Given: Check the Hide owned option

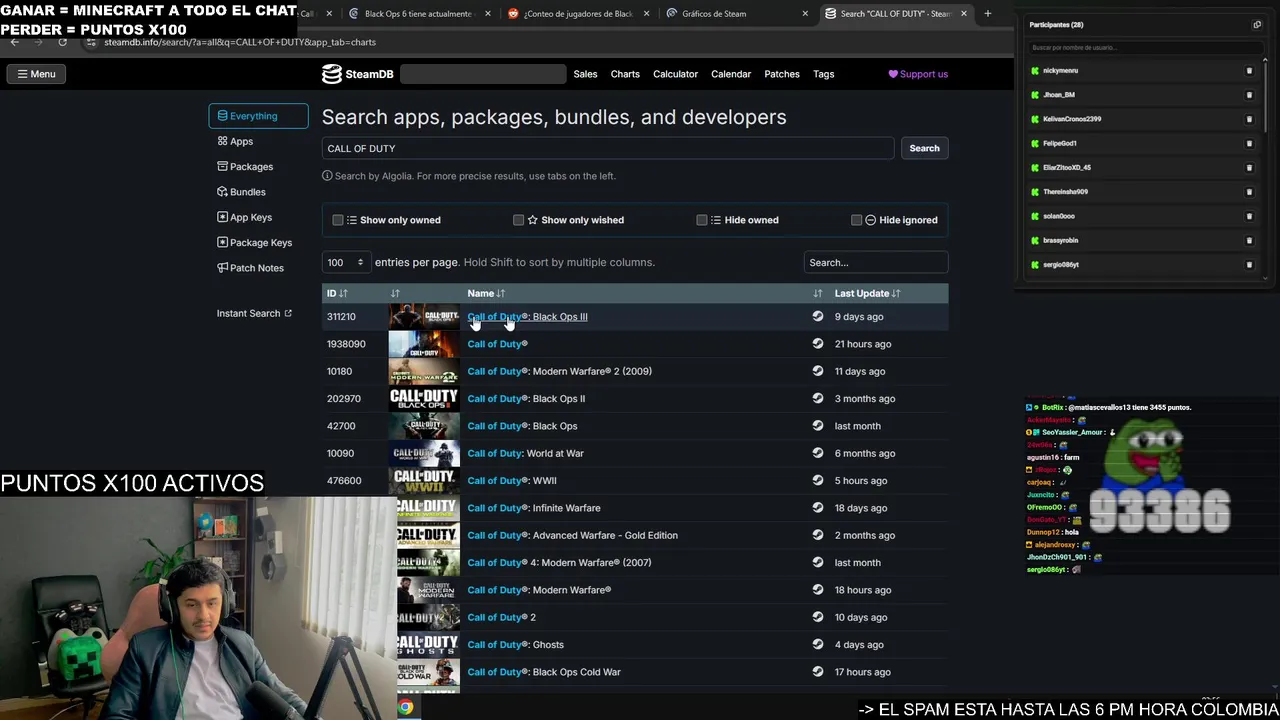Looking at the screenshot, I should 702,220.
